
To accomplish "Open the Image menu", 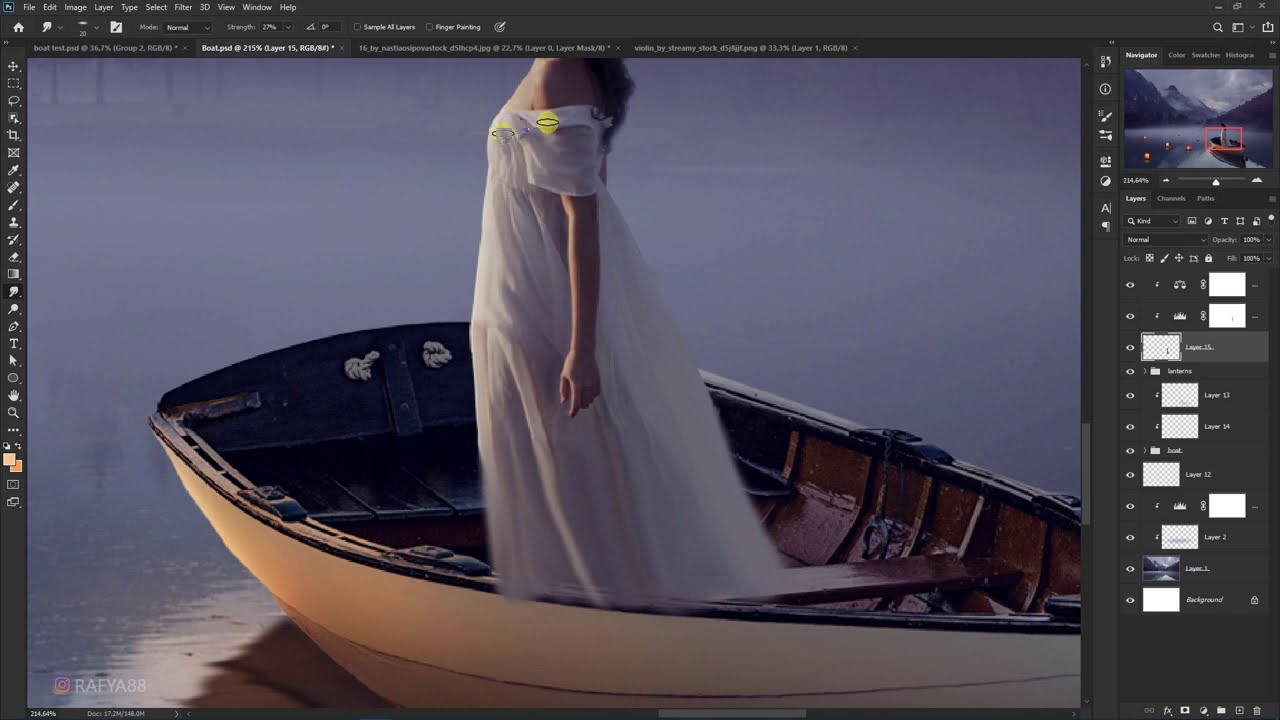I will pos(75,7).
